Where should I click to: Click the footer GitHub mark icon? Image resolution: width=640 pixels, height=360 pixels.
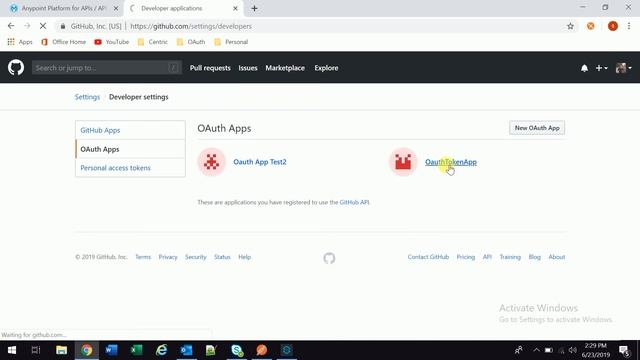click(x=329, y=258)
